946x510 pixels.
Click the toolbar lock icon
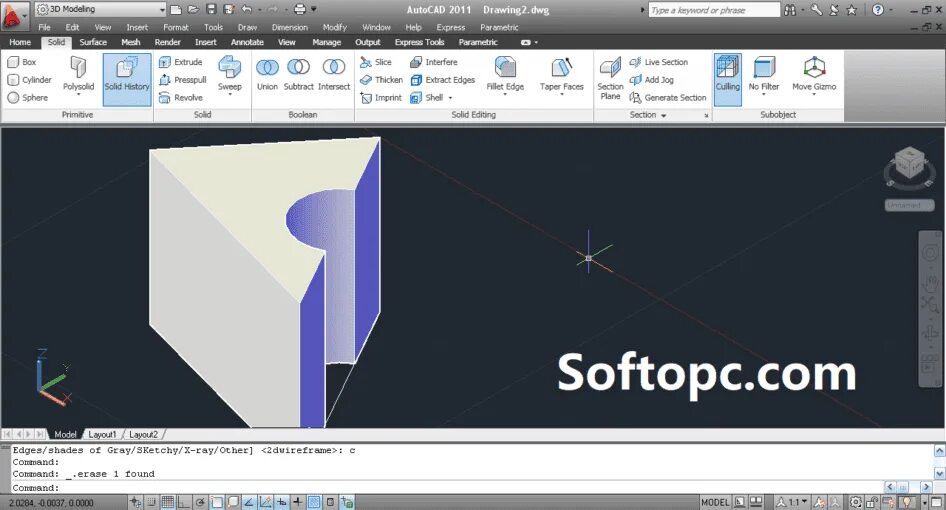point(872,502)
